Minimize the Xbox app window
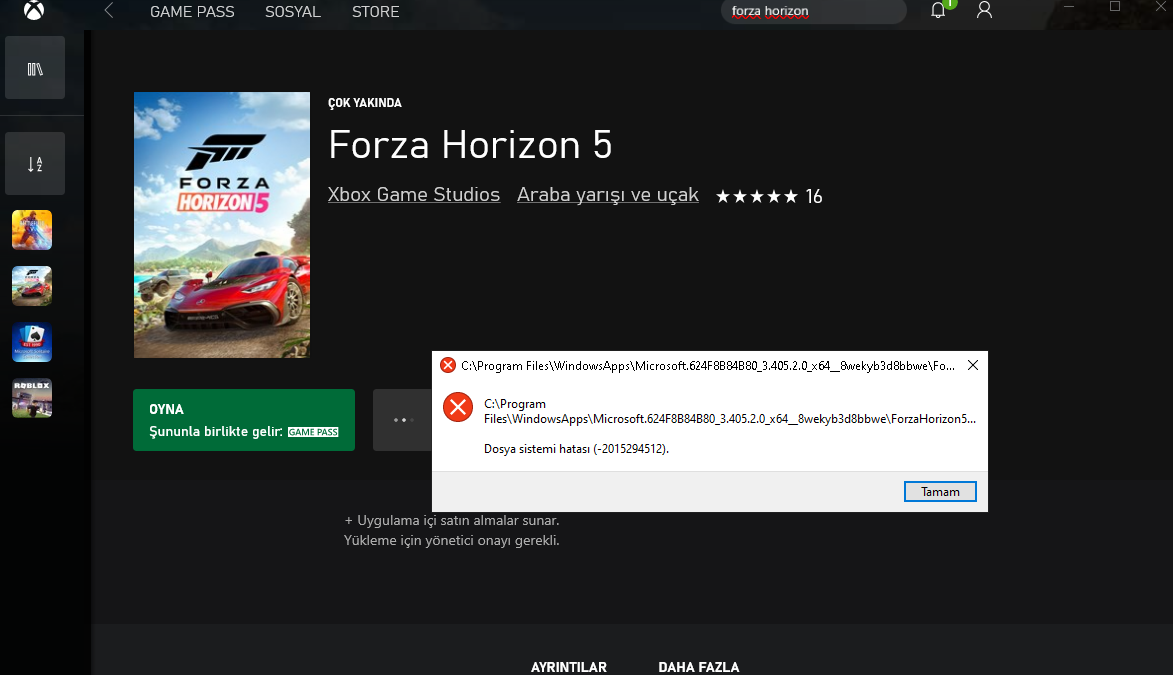The image size is (1173, 675). point(1069,7)
